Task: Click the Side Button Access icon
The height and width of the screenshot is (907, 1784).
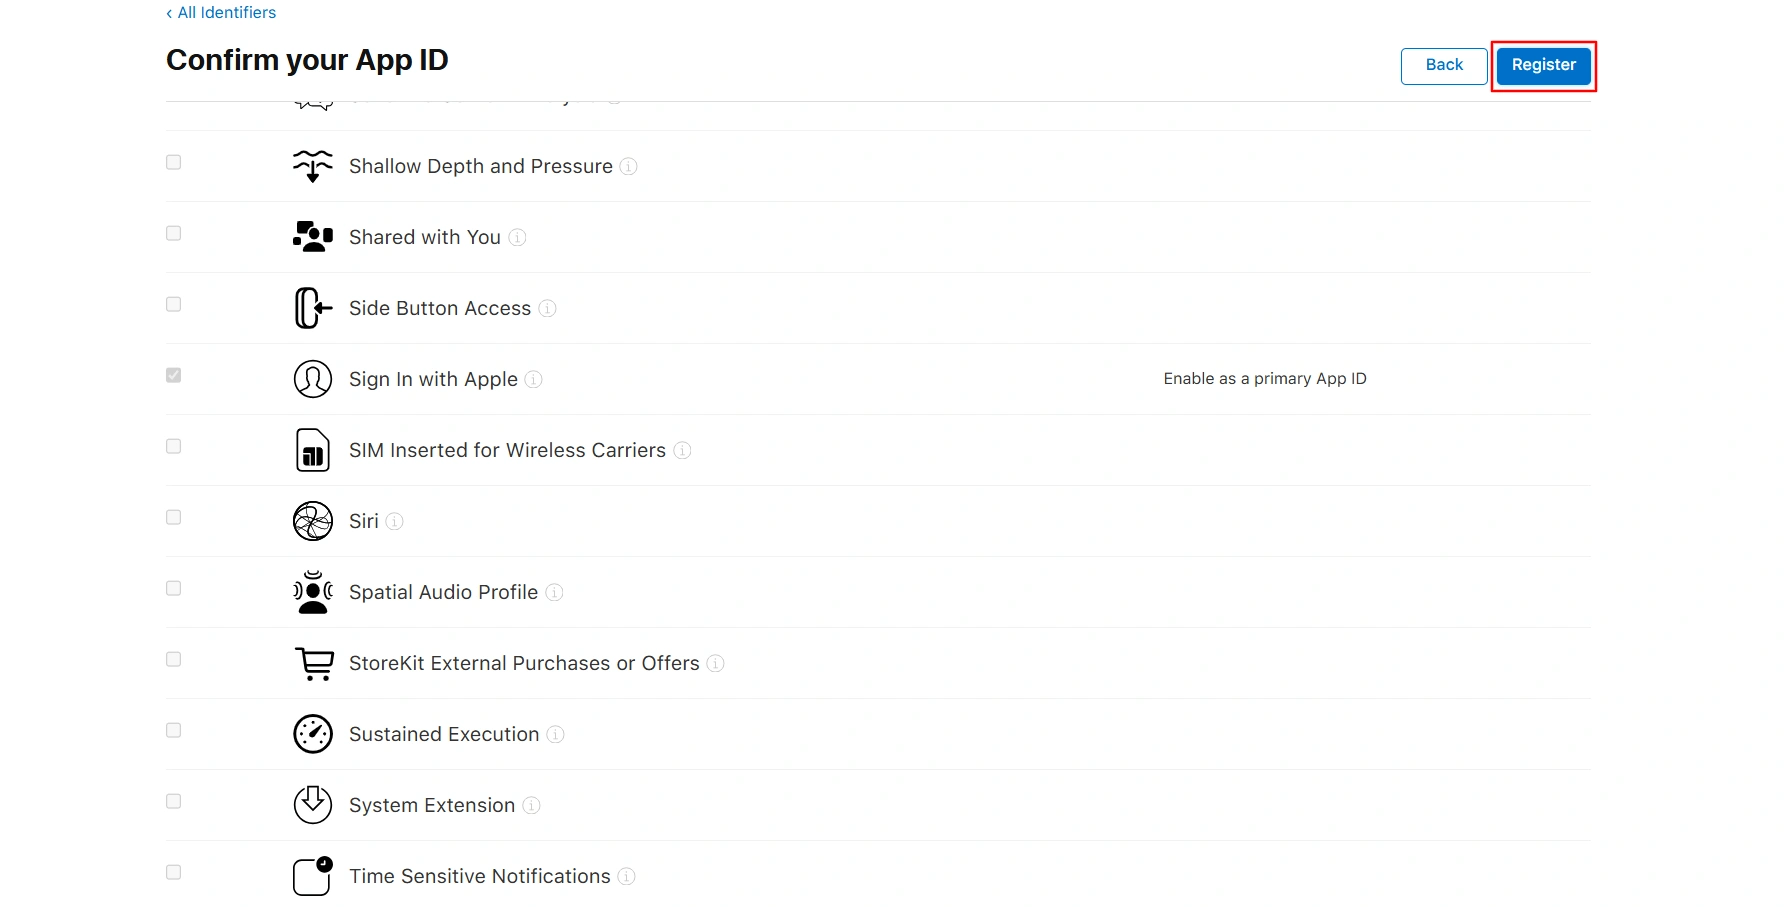Action: [x=313, y=308]
